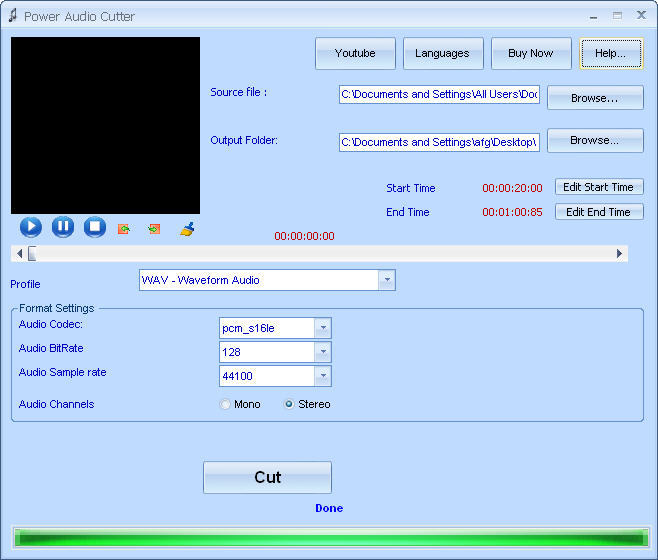Screen dimensions: 658x560
Task: Click the Done status text
Action: (329, 508)
